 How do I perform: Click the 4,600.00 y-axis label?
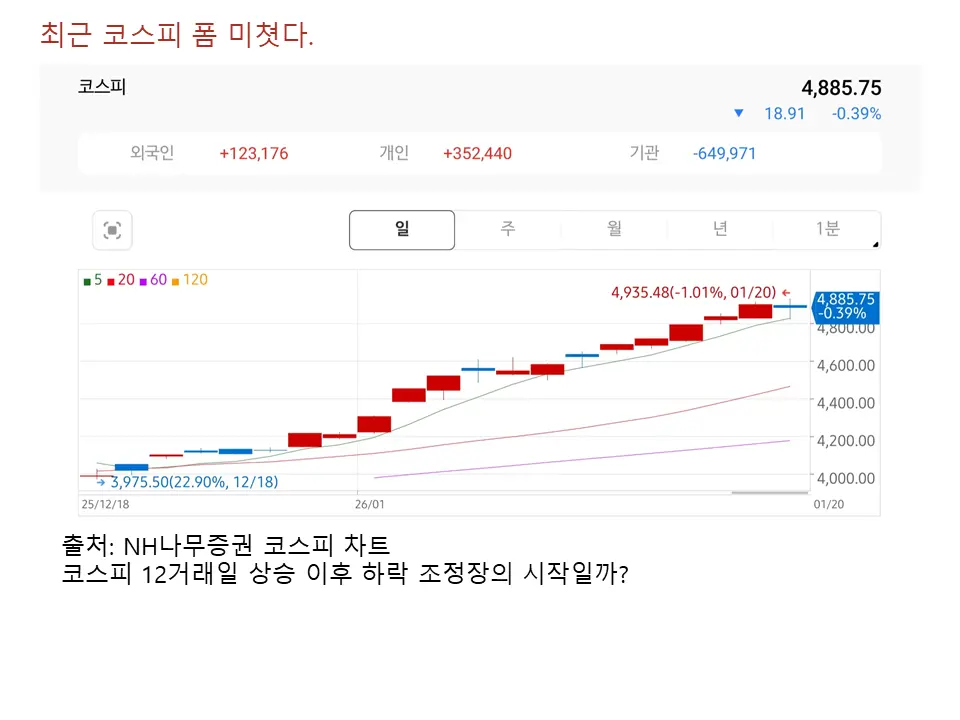846,366
